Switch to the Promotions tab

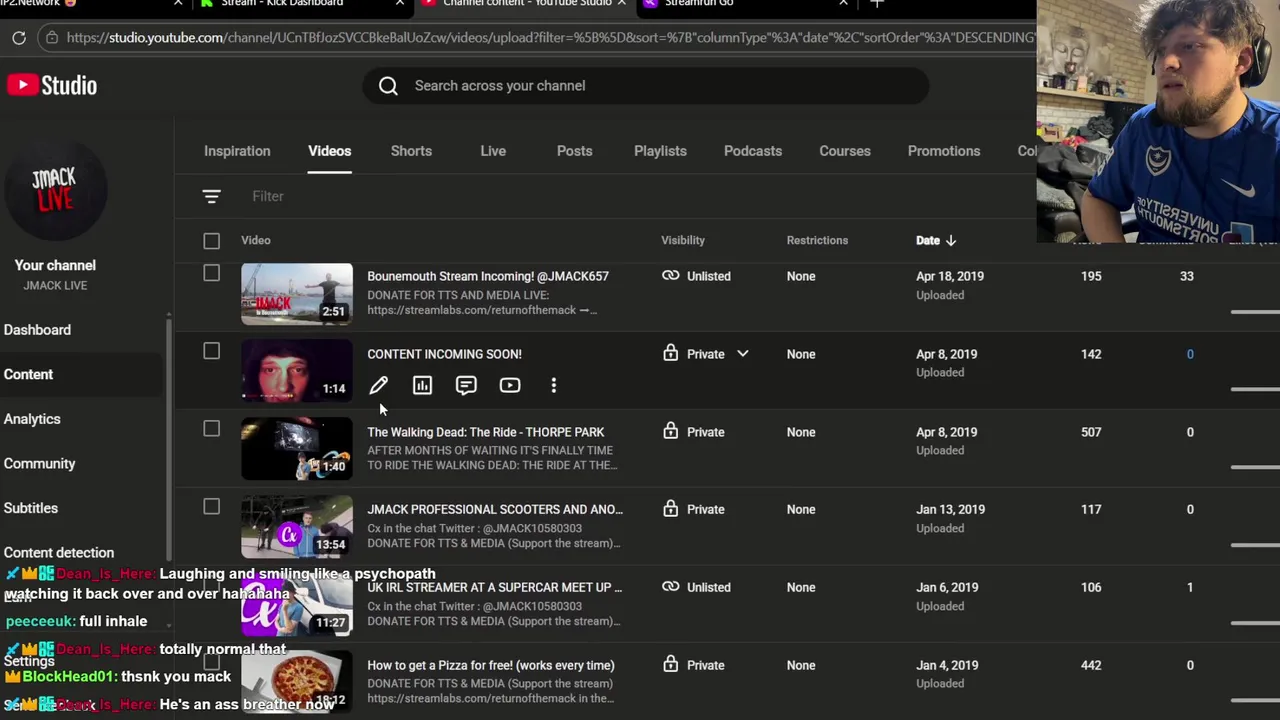pyautogui.click(x=944, y=151)
